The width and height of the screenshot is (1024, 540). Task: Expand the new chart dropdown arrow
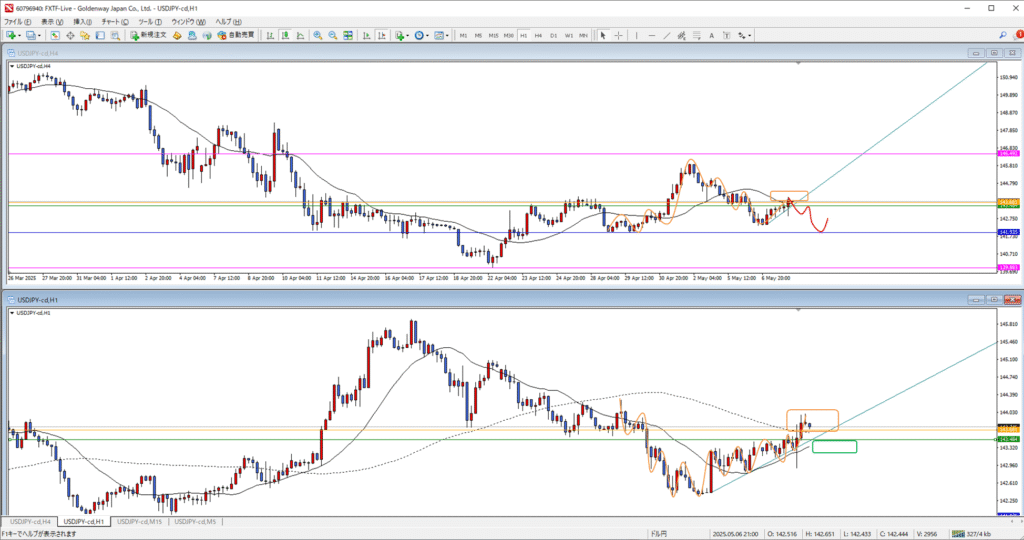[x=21, y=35]
